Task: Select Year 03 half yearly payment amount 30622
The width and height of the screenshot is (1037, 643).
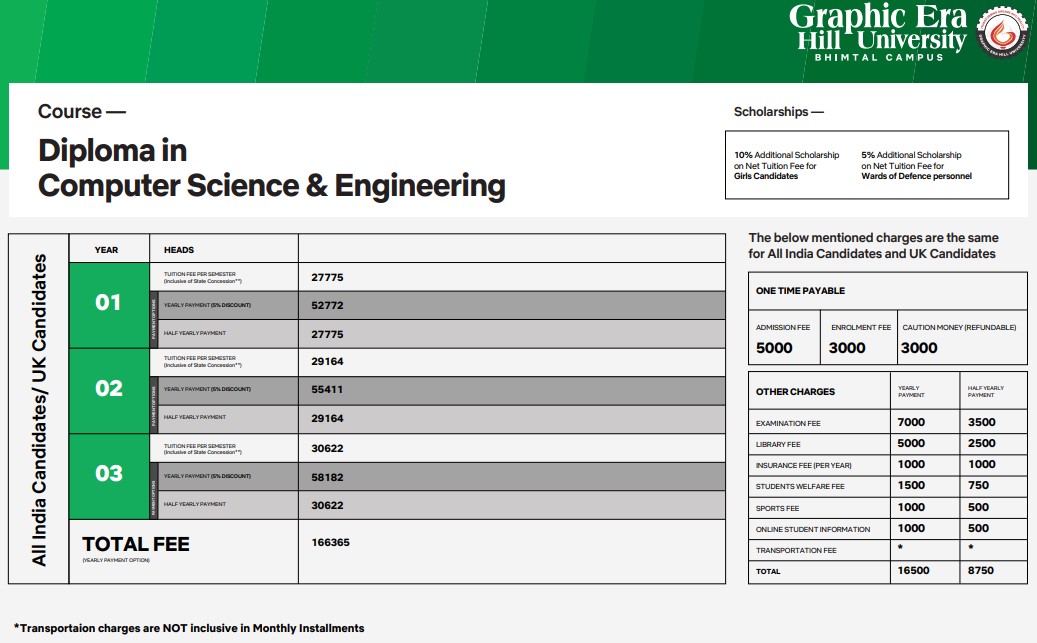Action: pos(327,505)
